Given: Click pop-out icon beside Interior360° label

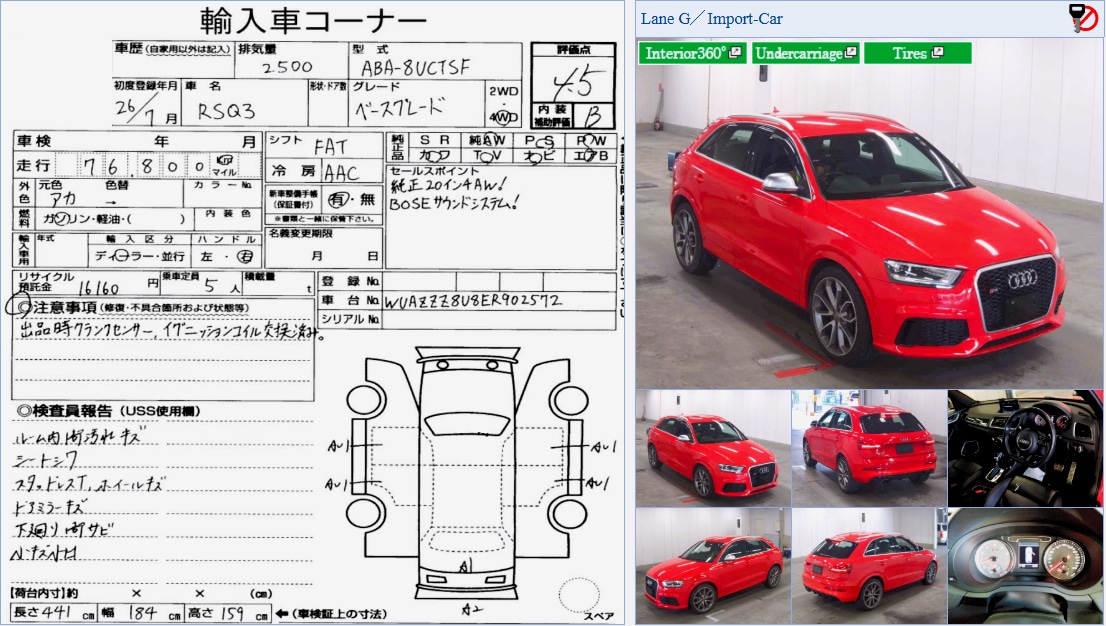Looking at the screenshot, I should click(736, 53).
